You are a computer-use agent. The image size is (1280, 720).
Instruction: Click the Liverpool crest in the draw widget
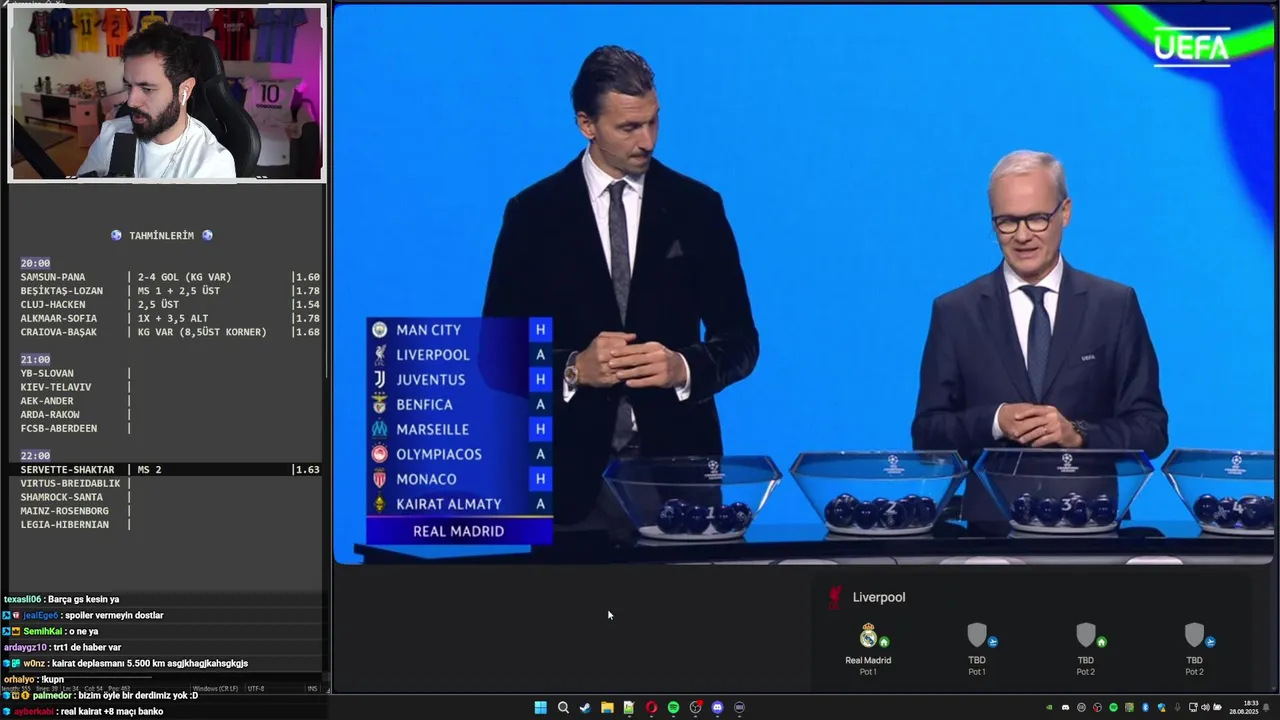pyautogui.click(x=834, y=597)
